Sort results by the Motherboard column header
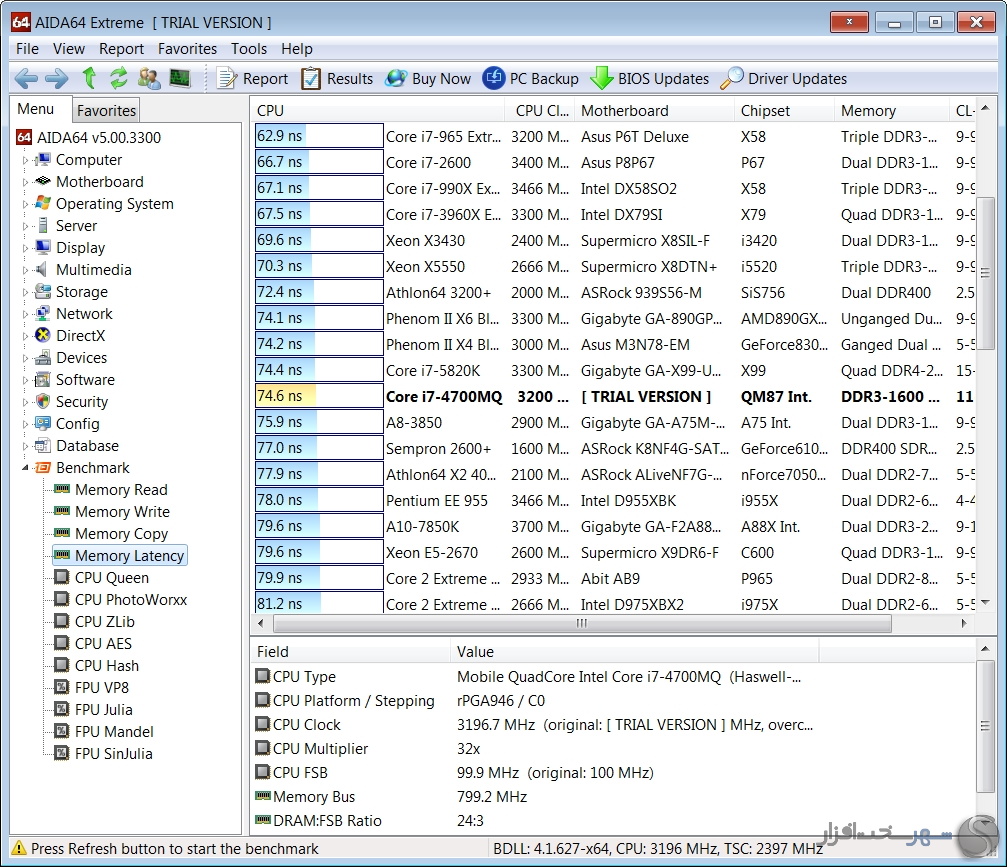Viewport: 1007px width, 867px height. (x=654, y=110)
